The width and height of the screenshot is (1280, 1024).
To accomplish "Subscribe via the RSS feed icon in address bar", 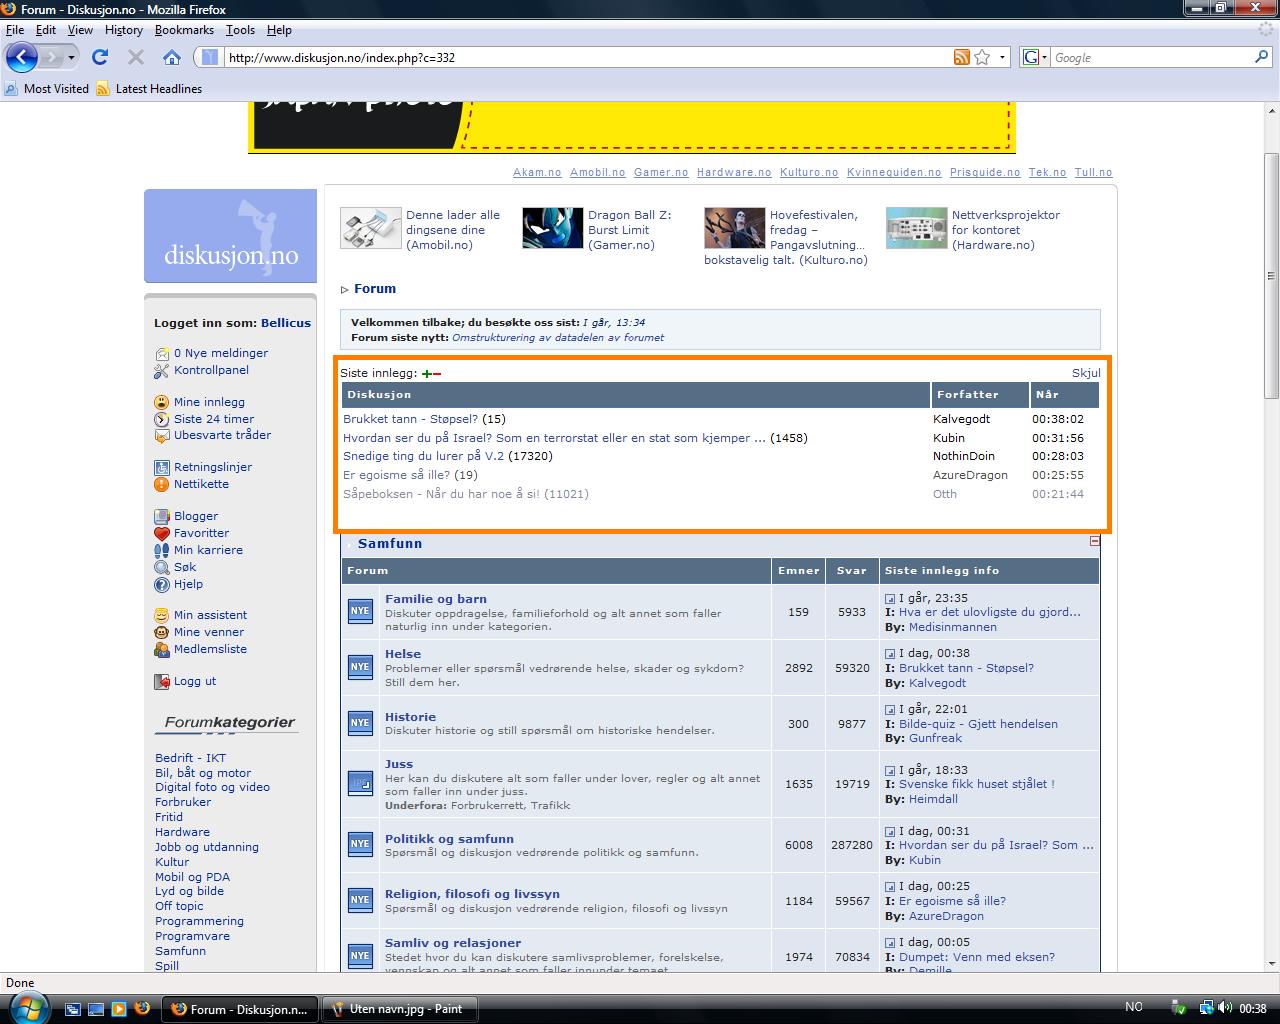I will (962, 57).
